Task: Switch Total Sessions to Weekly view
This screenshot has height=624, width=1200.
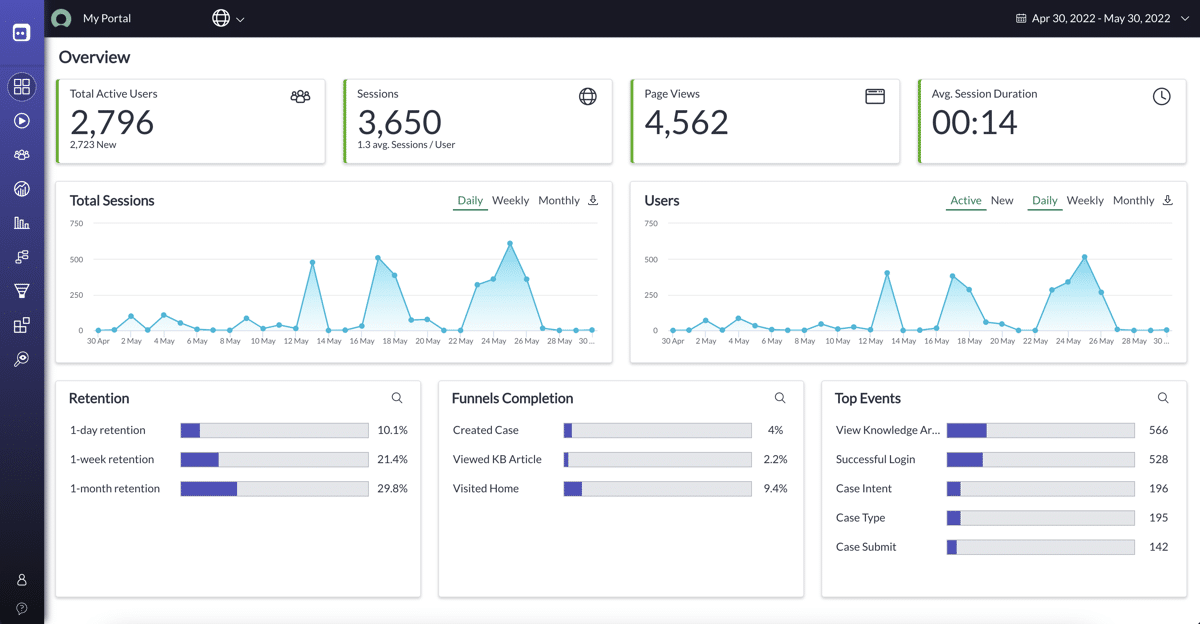Action: pos(510,200)
